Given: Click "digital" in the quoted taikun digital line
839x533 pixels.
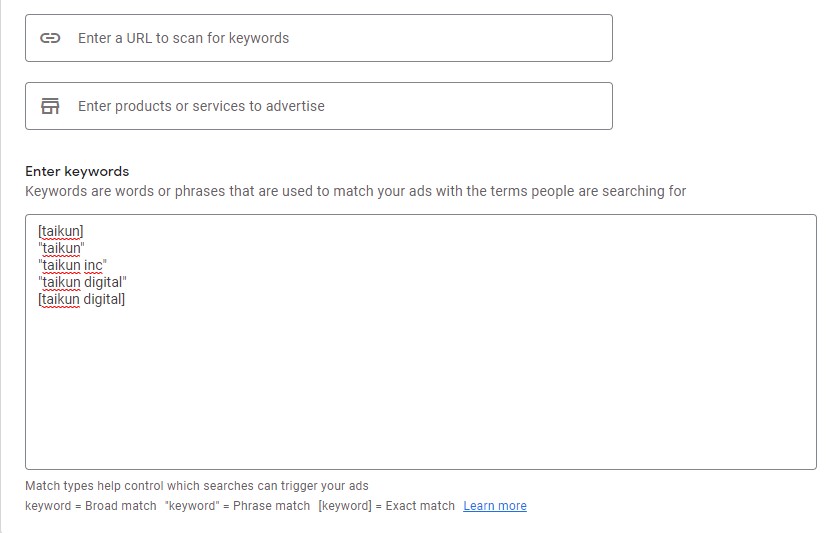Looking at the screenshot, I should pos(104,282).
